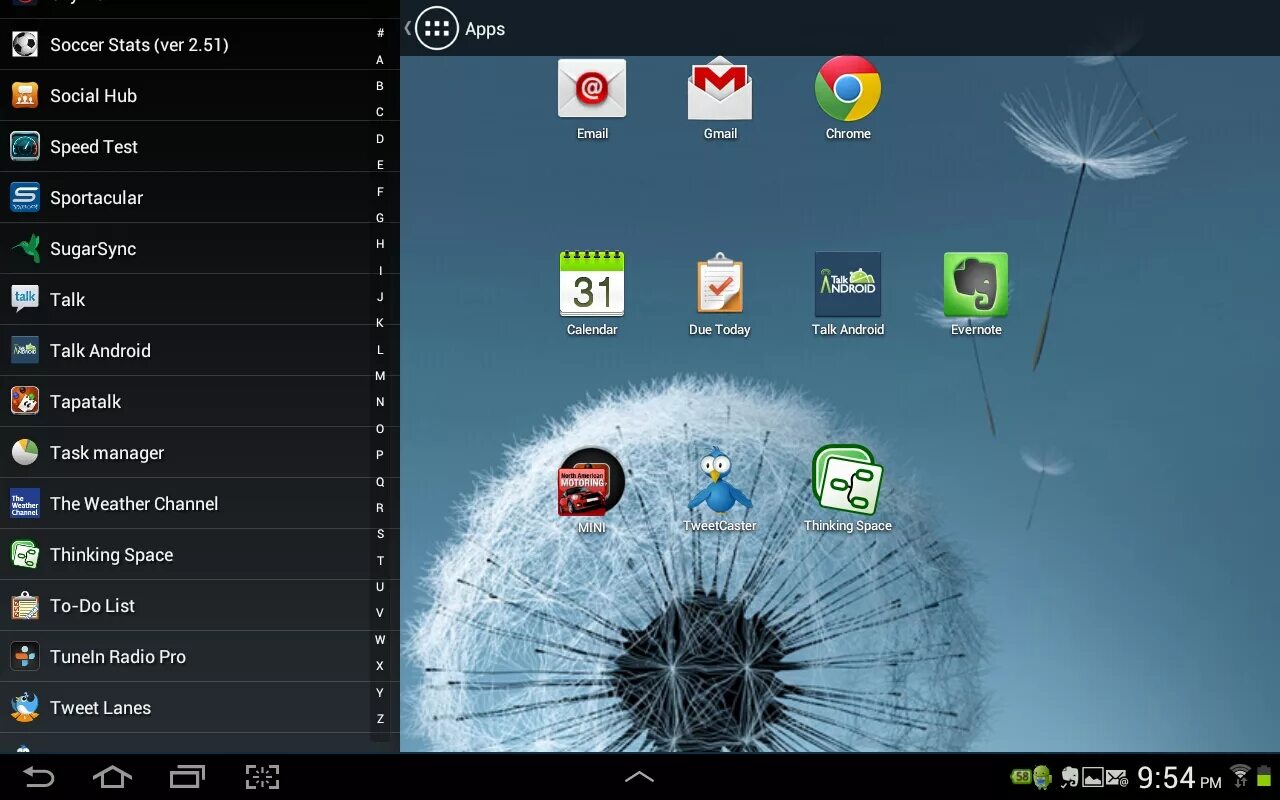1280x800 pixels.
Task: Tap the clock showing 9:54 PM
Action: (1179, 778)
